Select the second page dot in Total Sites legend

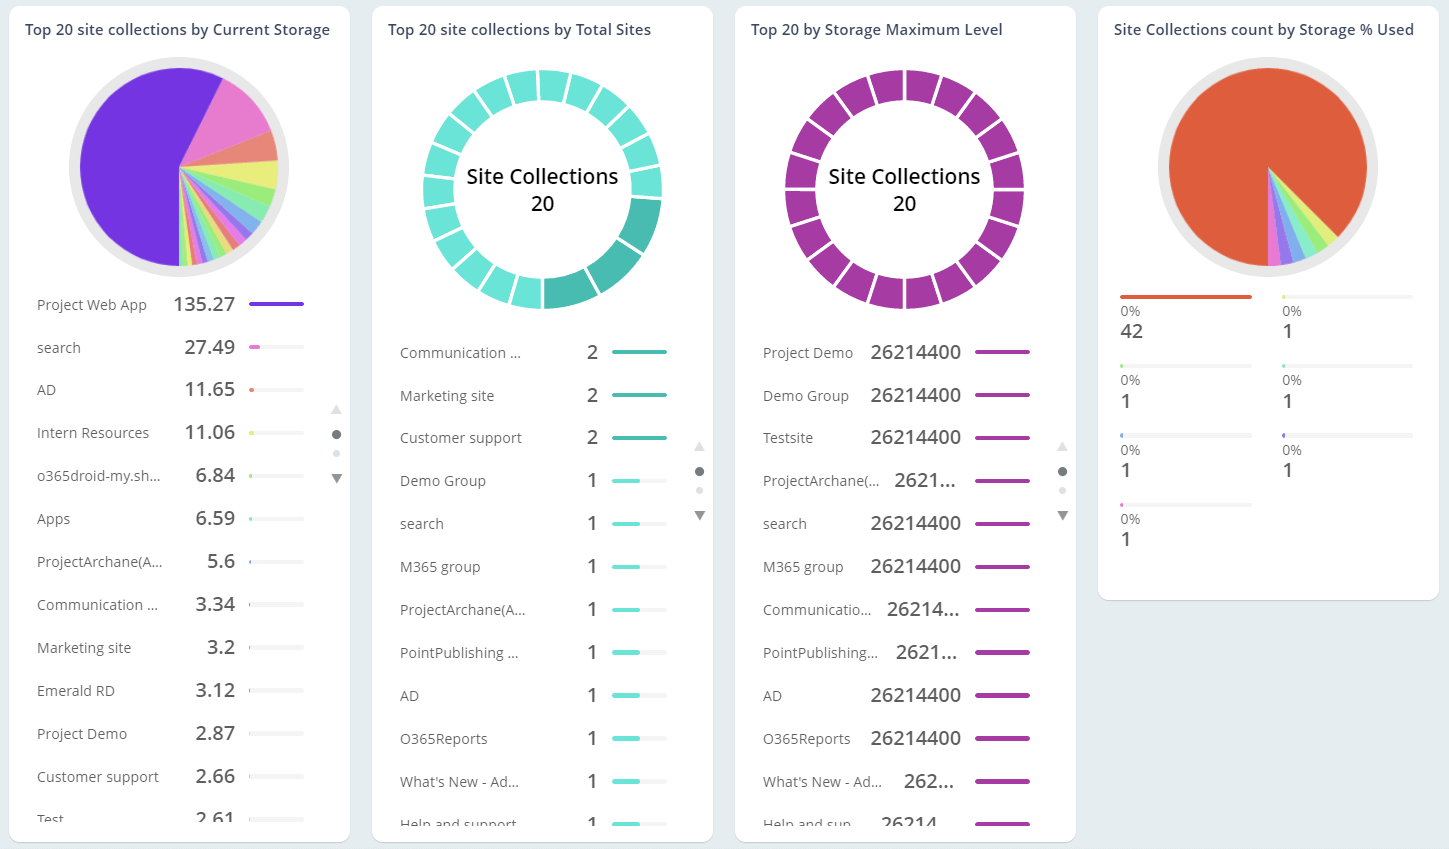700,490
